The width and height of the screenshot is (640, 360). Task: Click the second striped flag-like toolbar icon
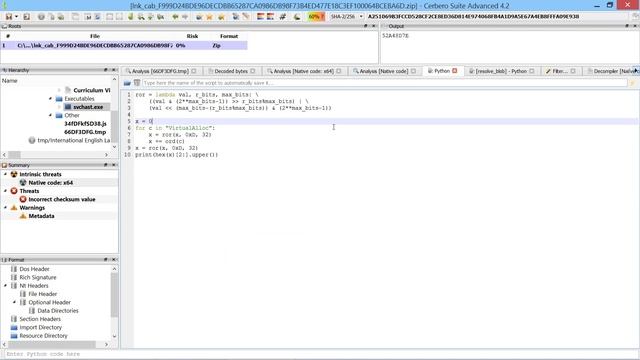pos(270,17)
